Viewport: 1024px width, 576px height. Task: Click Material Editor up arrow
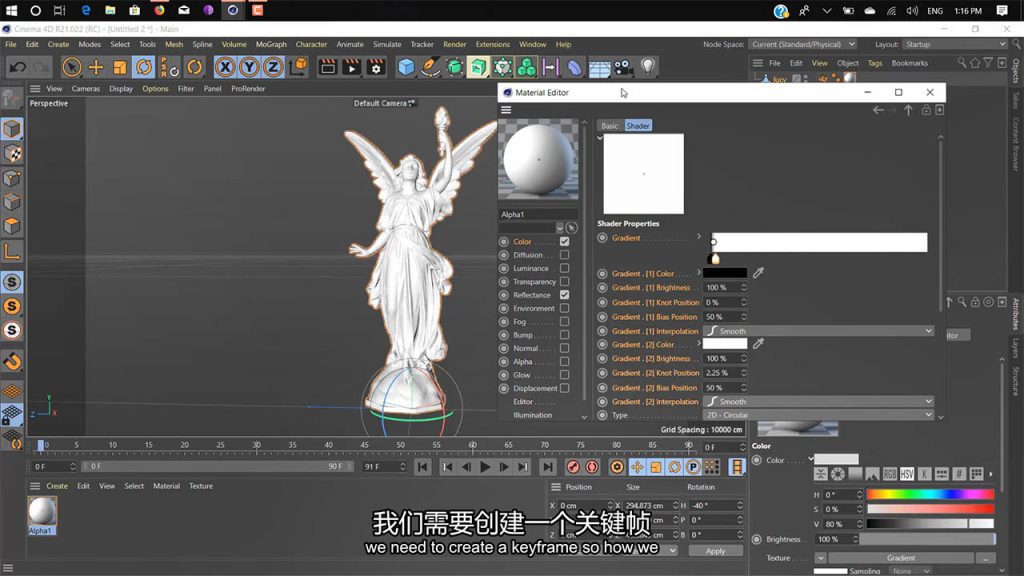pyautogui.click(x=908, y=110)
